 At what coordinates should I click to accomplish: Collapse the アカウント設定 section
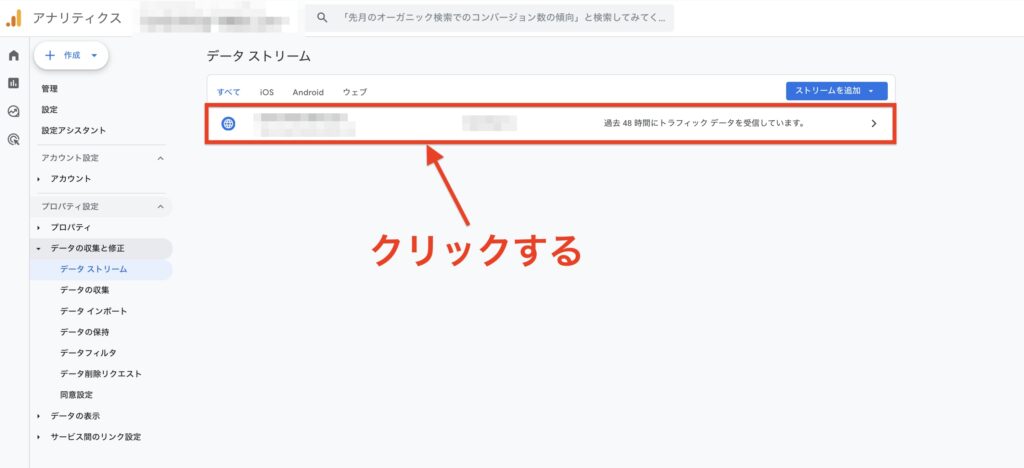160,158
